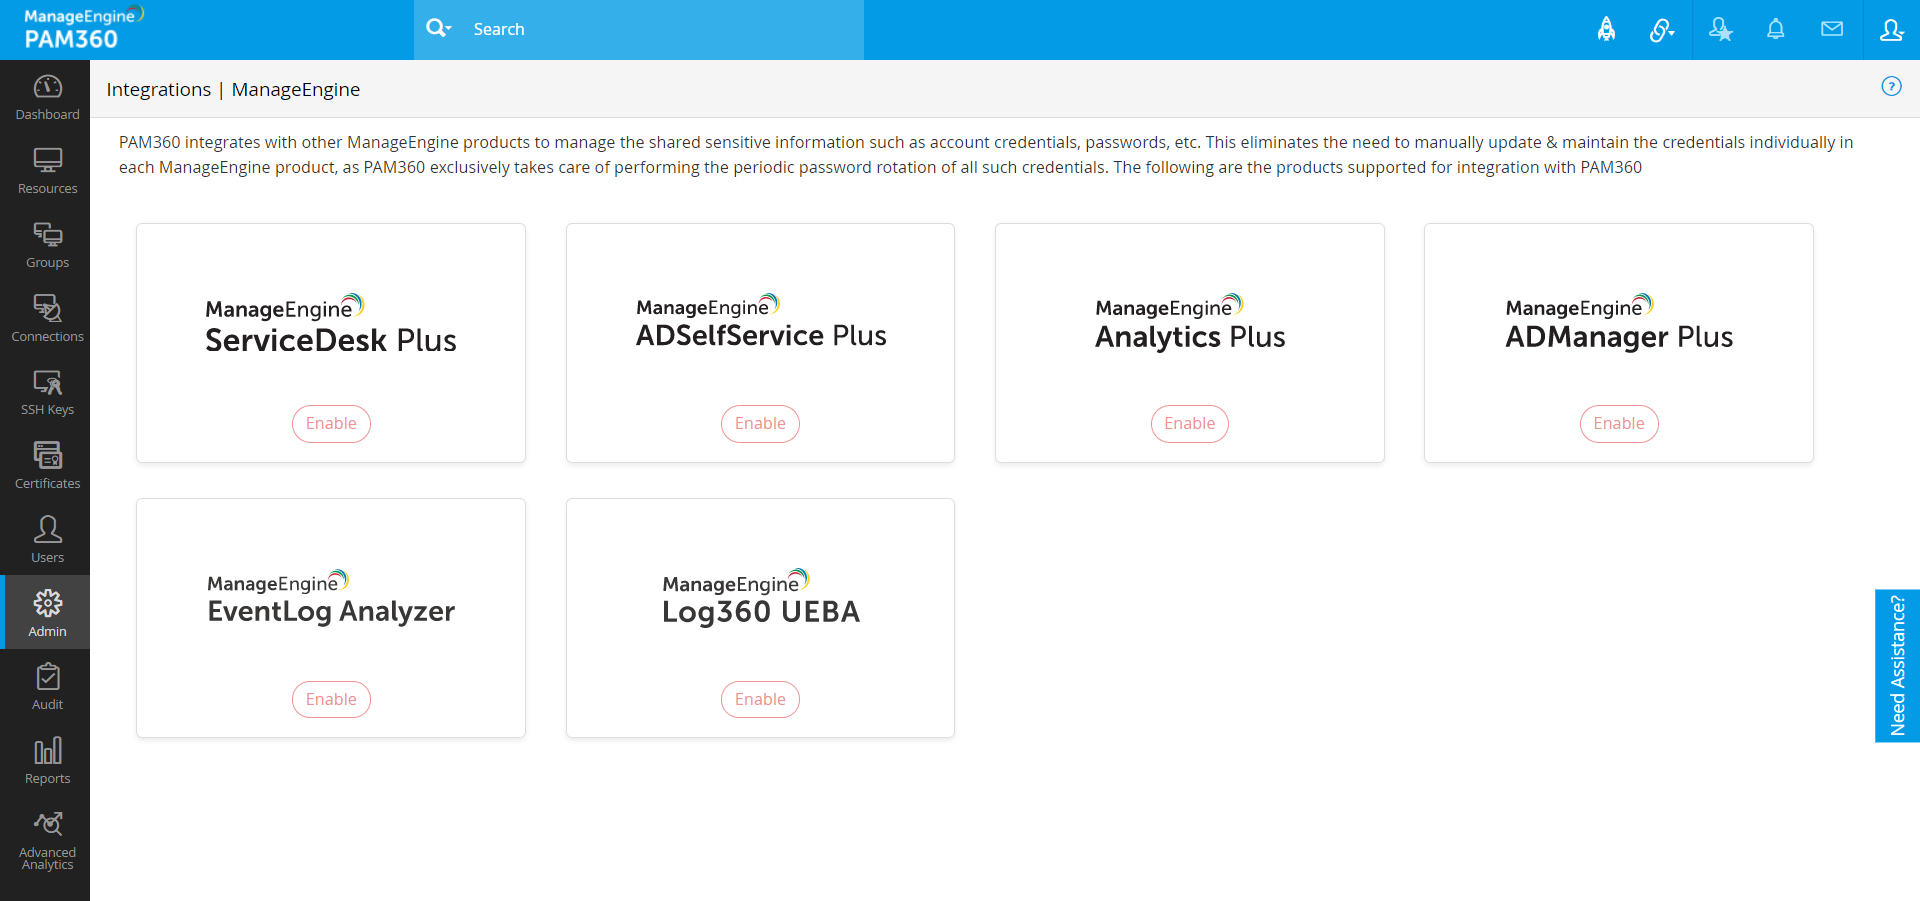Open the Reports menu item
The width and height of the screenshot is (1920, 901).
(47, 761)
